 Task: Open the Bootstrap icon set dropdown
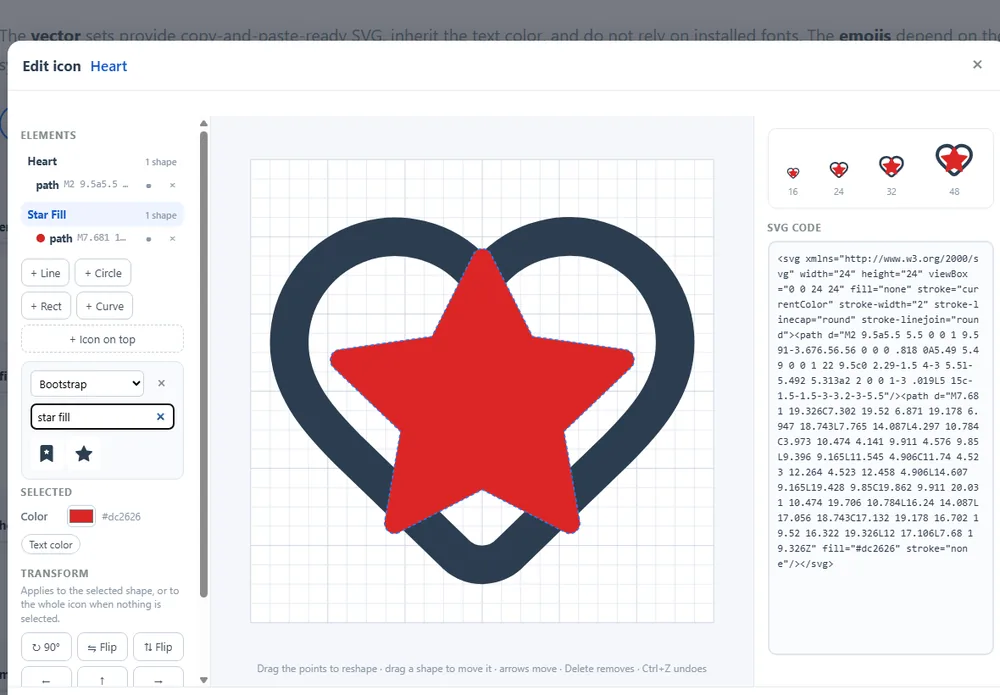click(x=87, y=384)
